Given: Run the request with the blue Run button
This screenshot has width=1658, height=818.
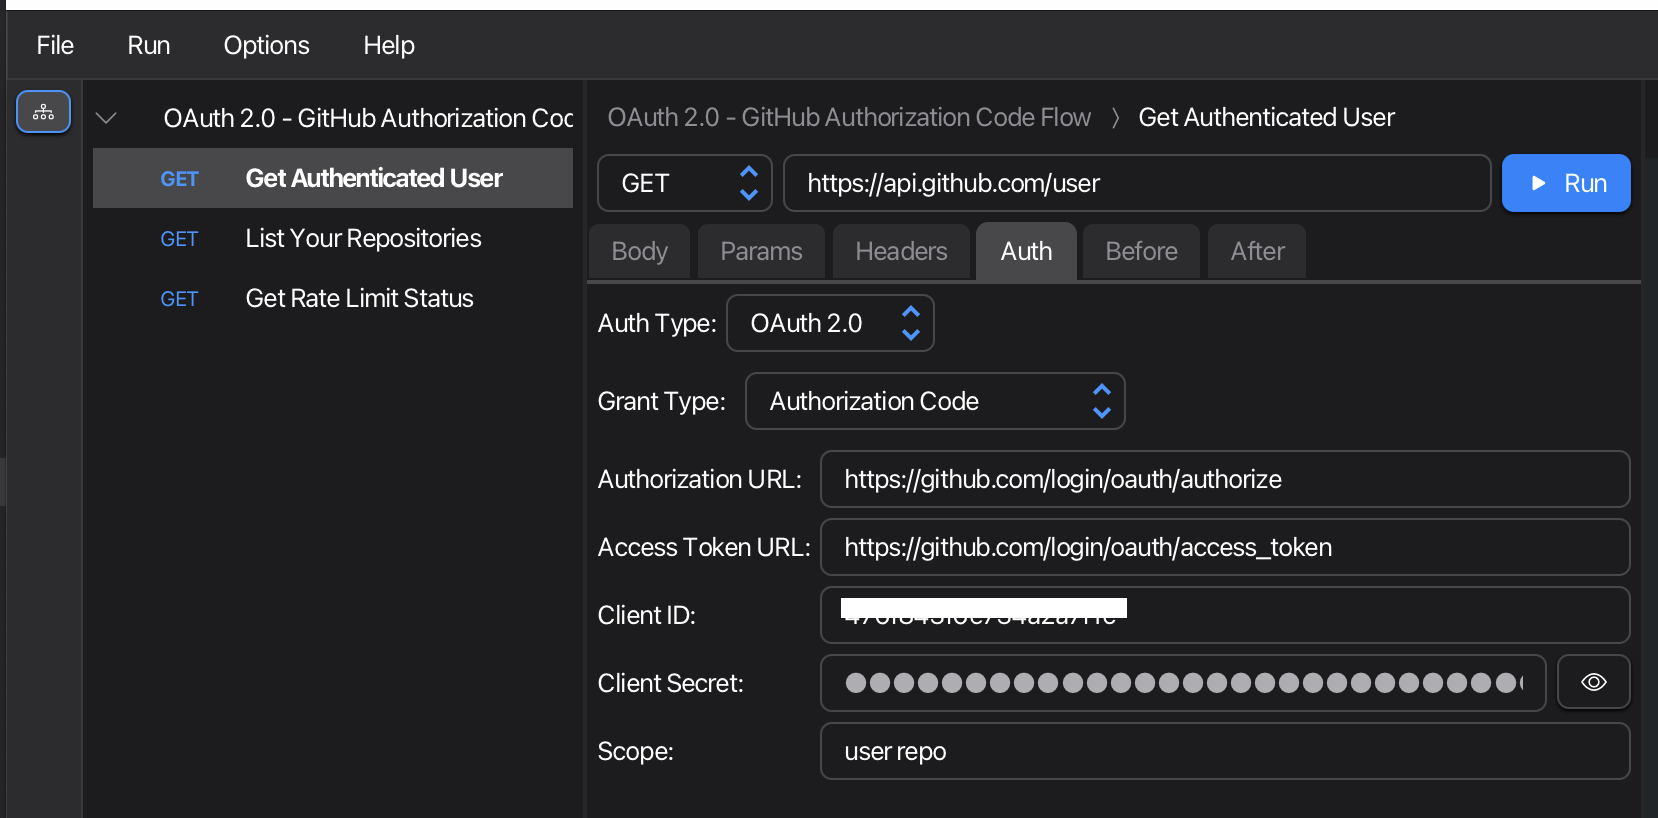Looking at the screenshot, I should point(1566,183).
